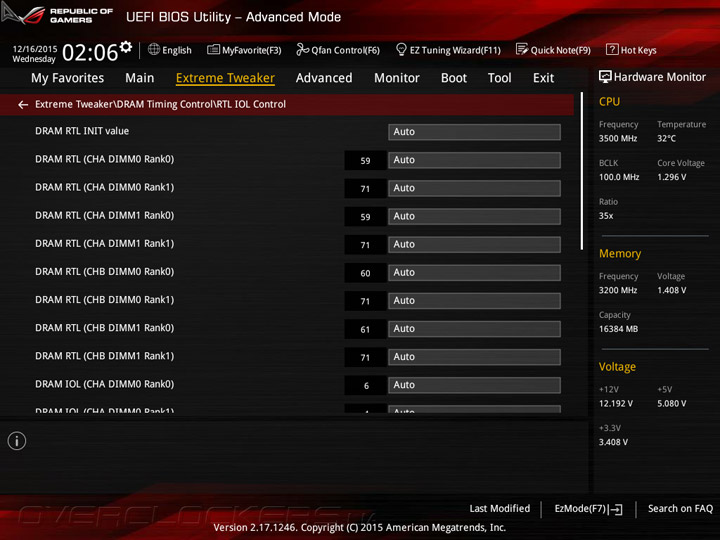Click the settings list scrollbar
Image resolution: width=720 pixels, height=540 pixels.
[x=582, y=171]
